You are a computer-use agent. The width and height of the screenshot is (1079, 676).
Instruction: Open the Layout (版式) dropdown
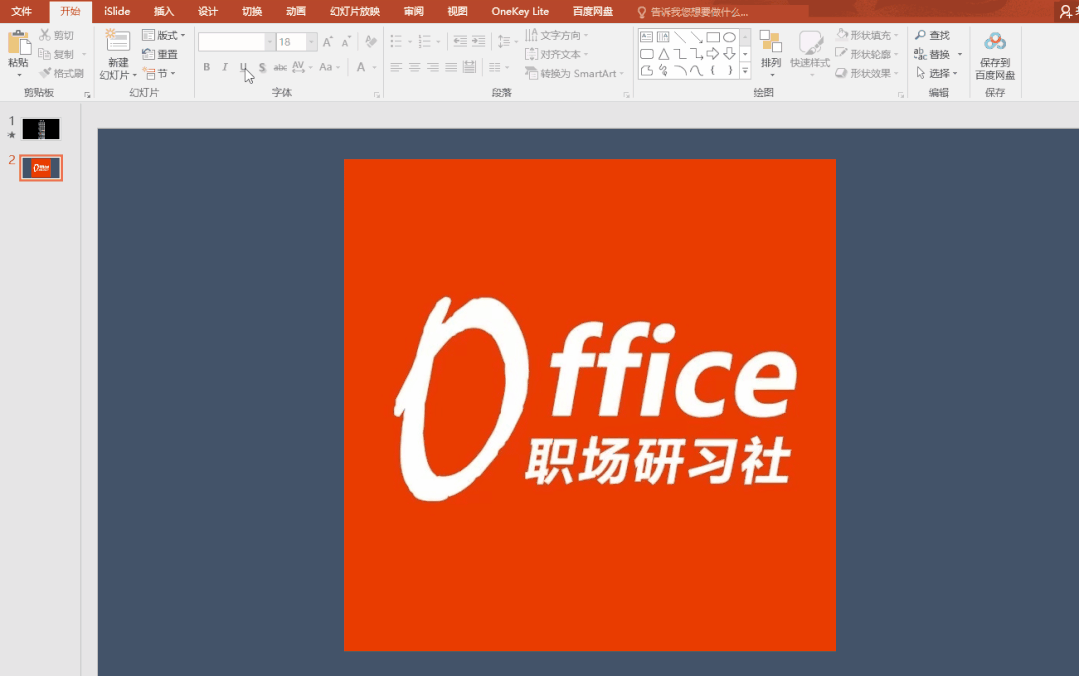click(x=164, y=35)
